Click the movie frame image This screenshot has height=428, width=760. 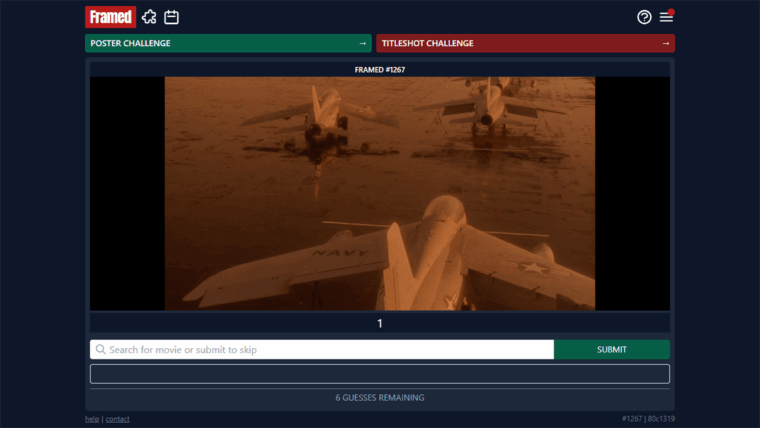(x=380, y=193)
